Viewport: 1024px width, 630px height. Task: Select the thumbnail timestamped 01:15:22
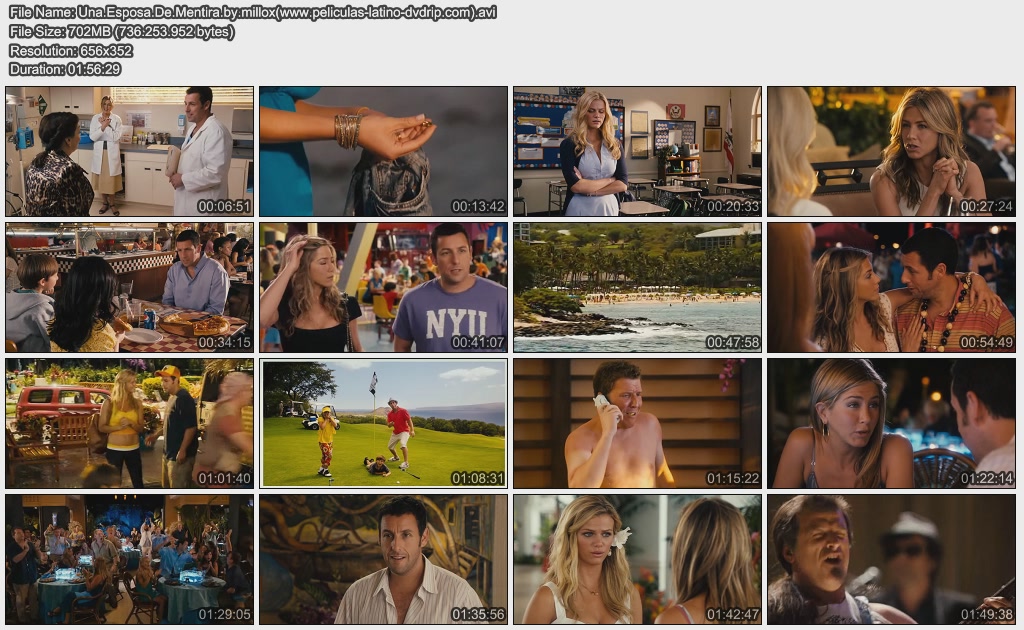637,423
